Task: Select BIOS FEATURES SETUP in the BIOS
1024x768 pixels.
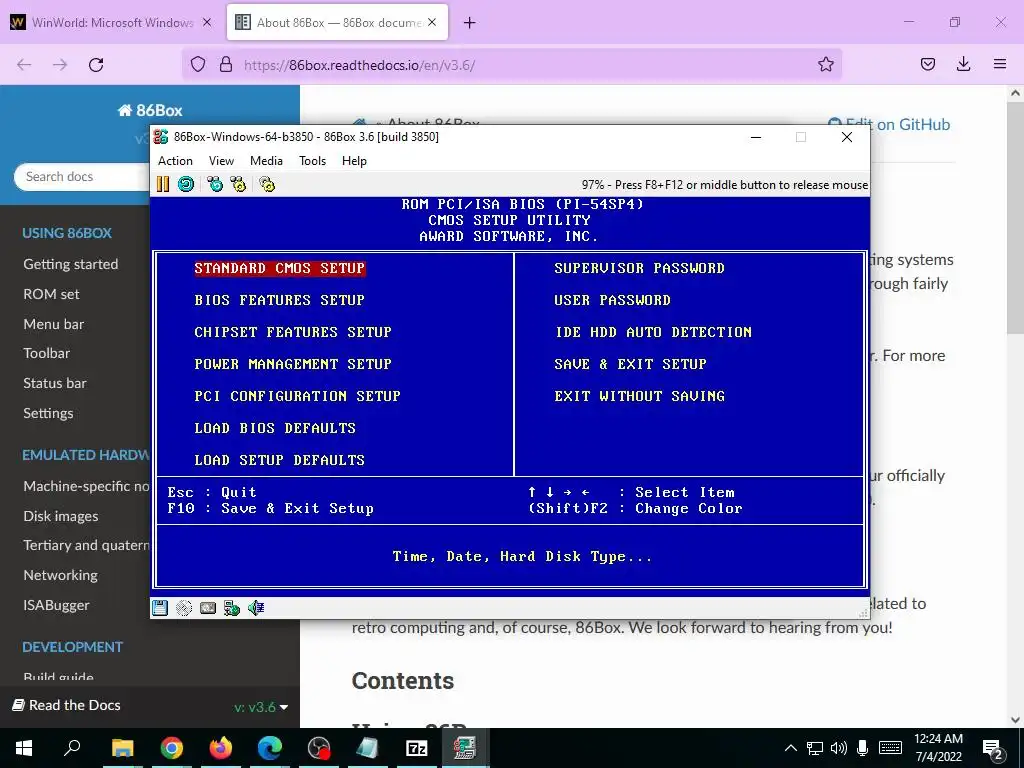Action: [280, 300]
